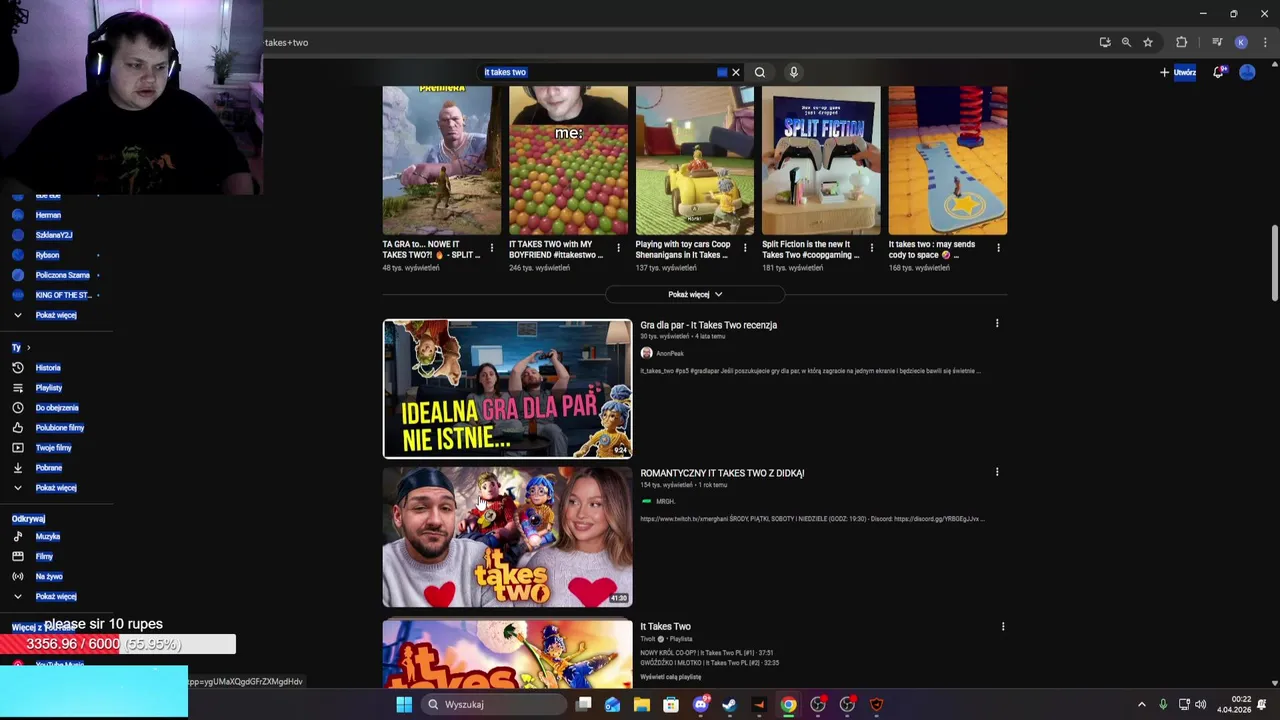The height and width of the screenshot is (720, 1280).
Task: Start voice search with microphone icon
Action: coord(794,72)
